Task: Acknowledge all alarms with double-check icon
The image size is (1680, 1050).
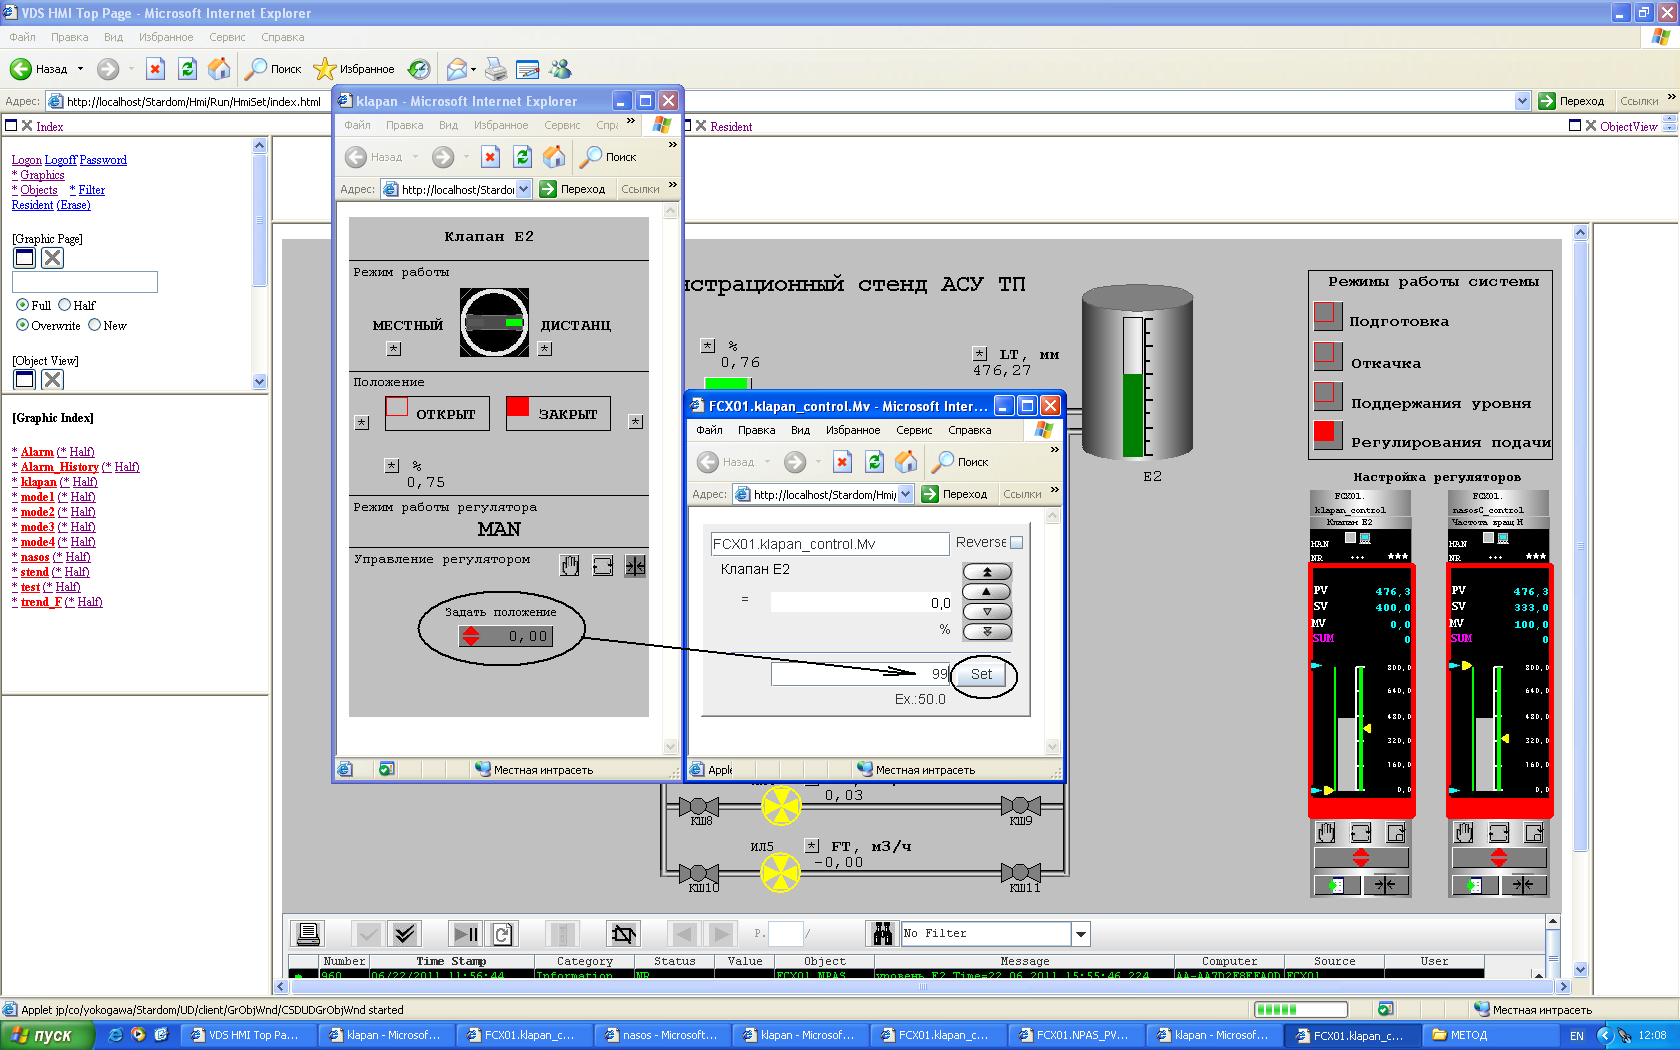Action: [404, 934]
